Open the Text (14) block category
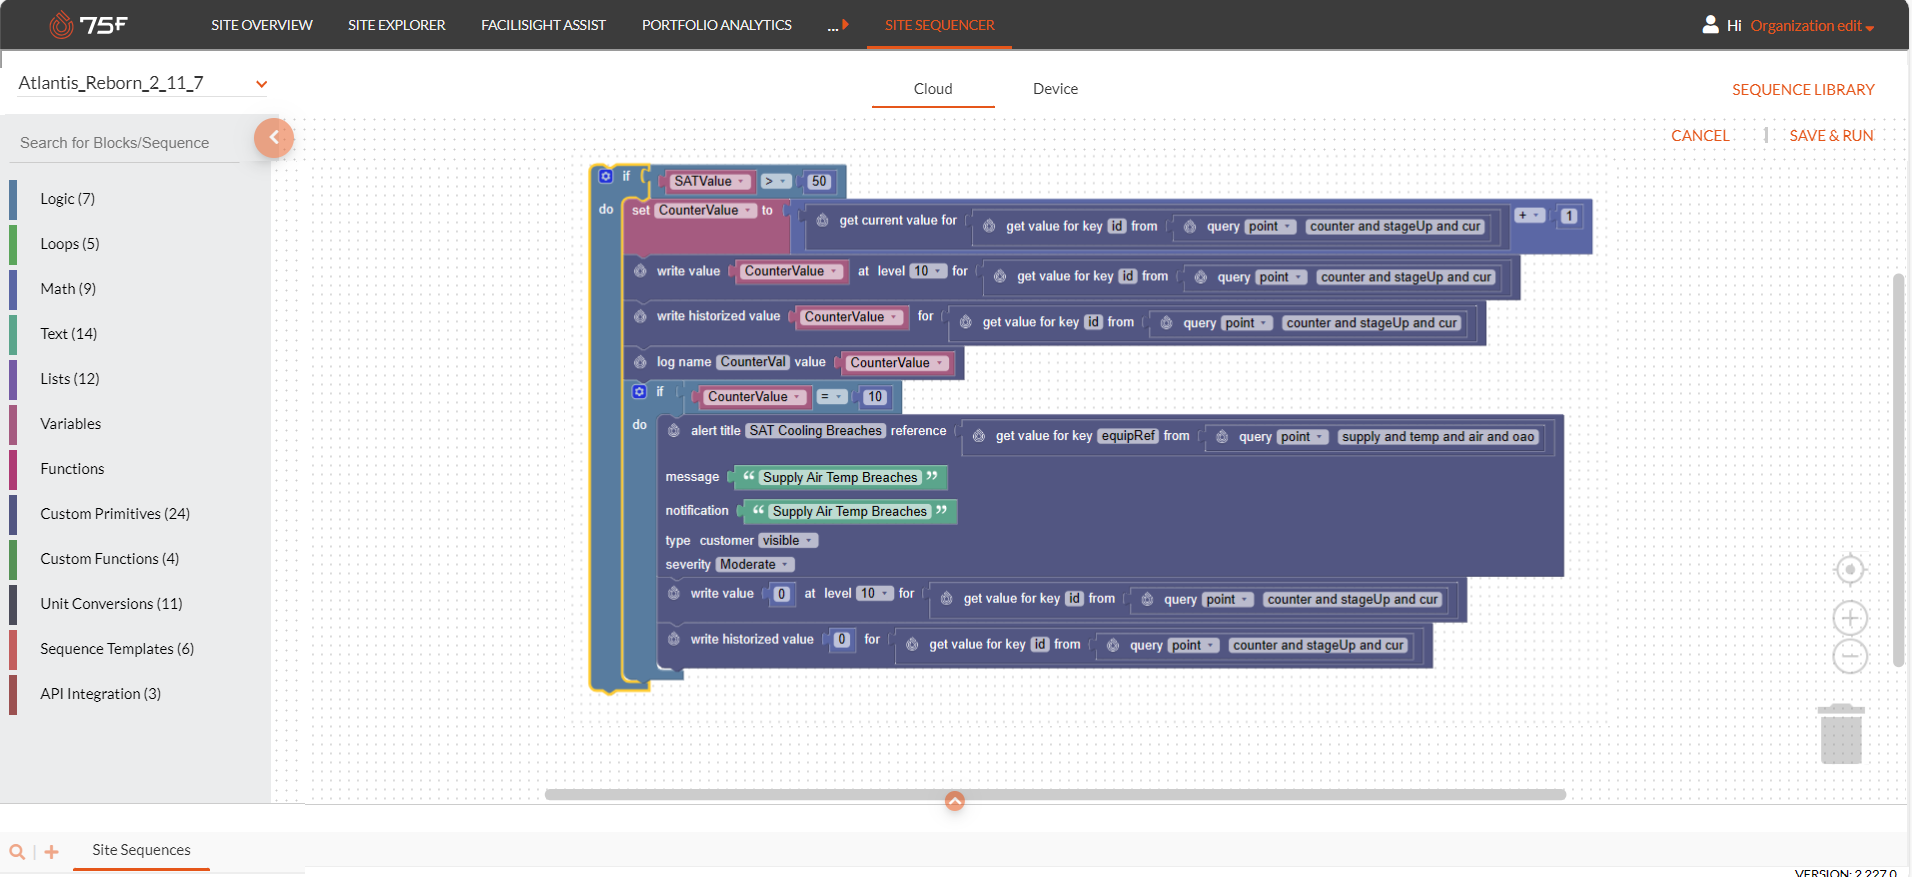The height and width of the screenshot is (877, 1912). pos(69,334)
